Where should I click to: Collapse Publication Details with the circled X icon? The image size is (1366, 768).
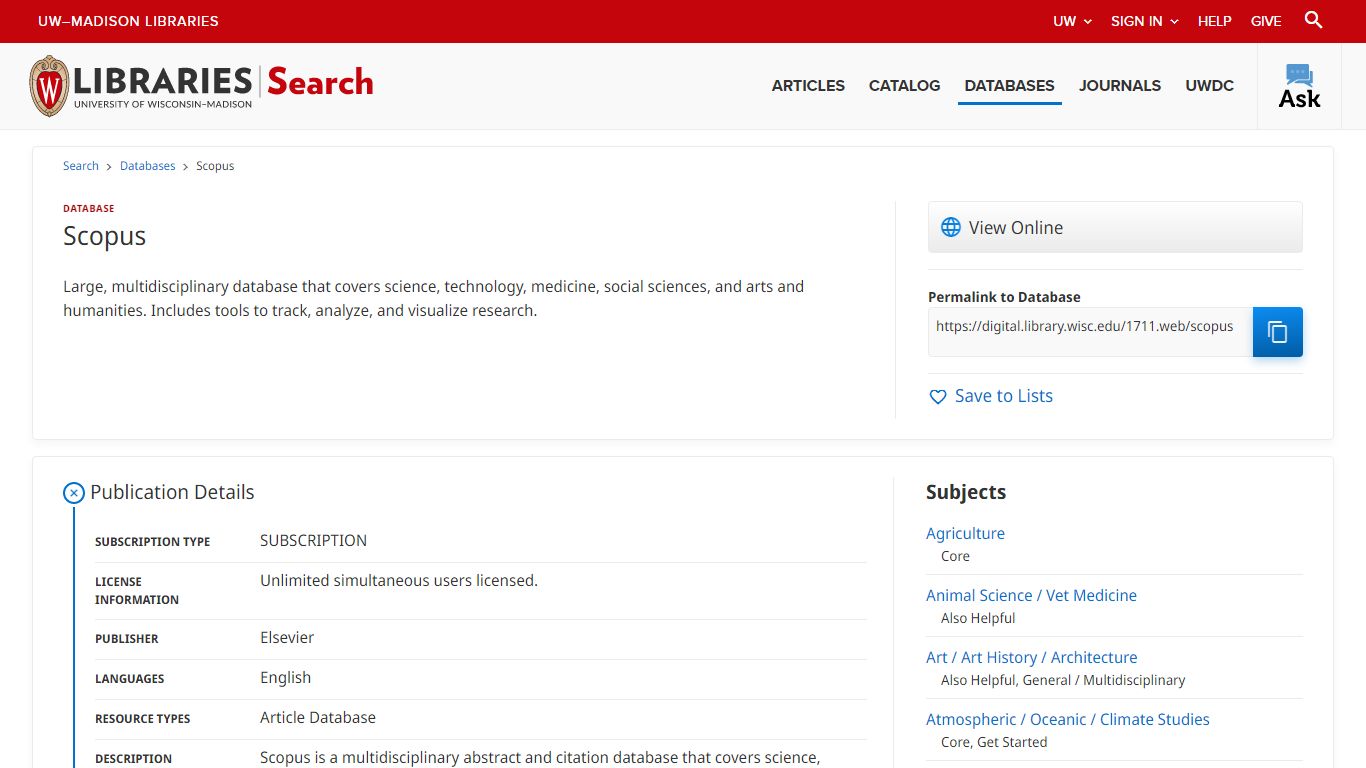(74, 493)
